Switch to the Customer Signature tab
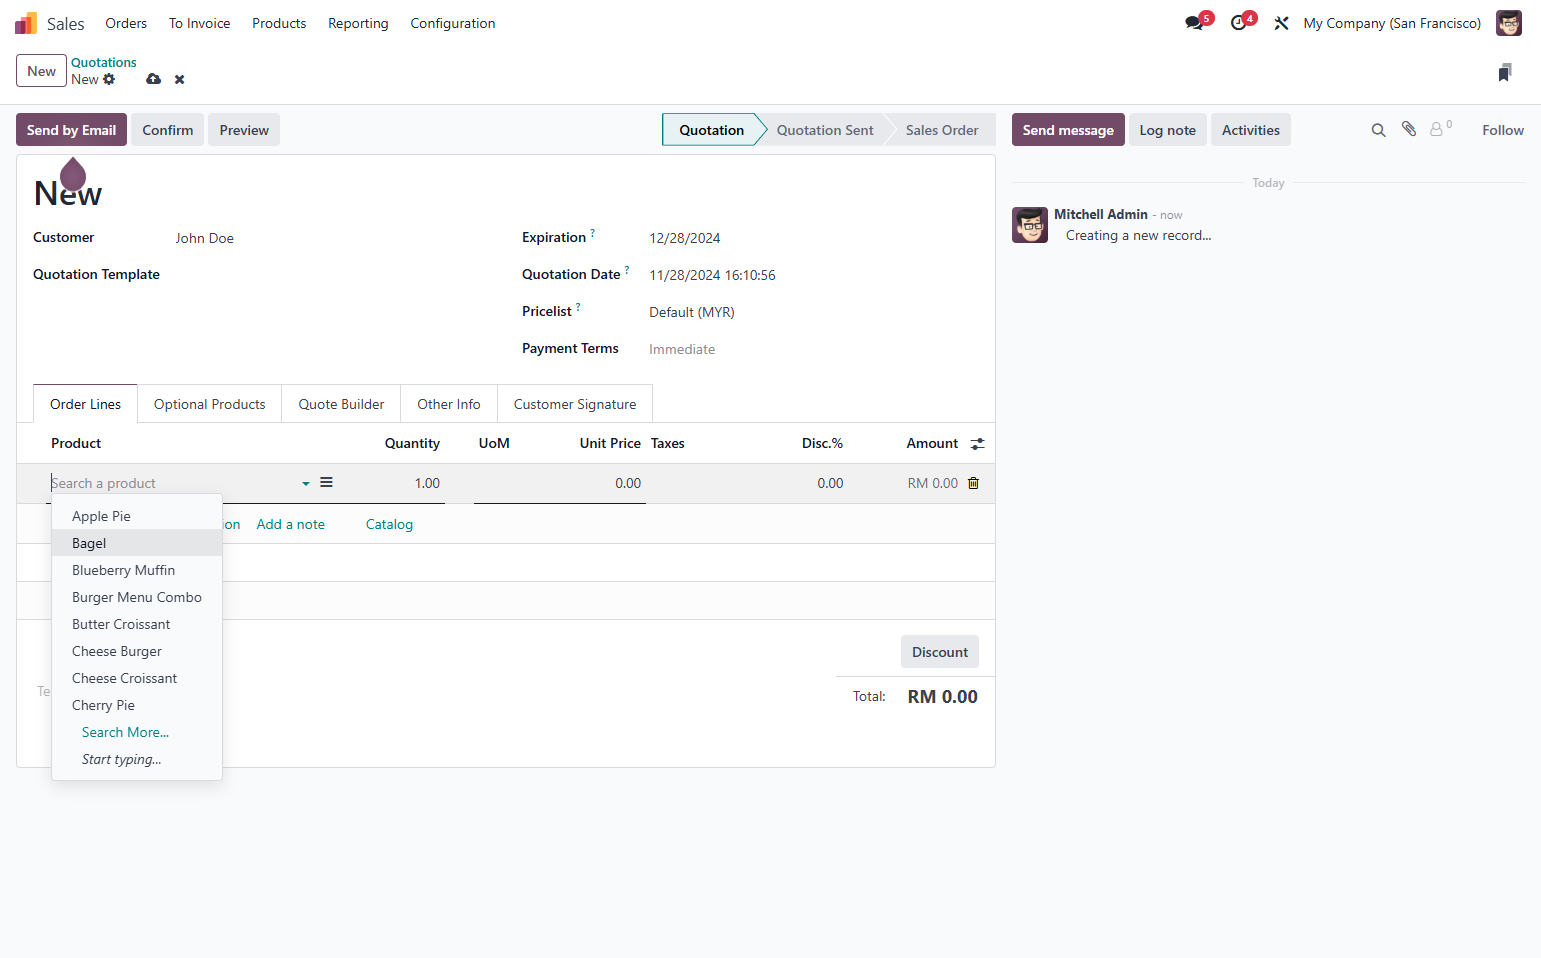1541x958 pixels. tap(575, 404)
